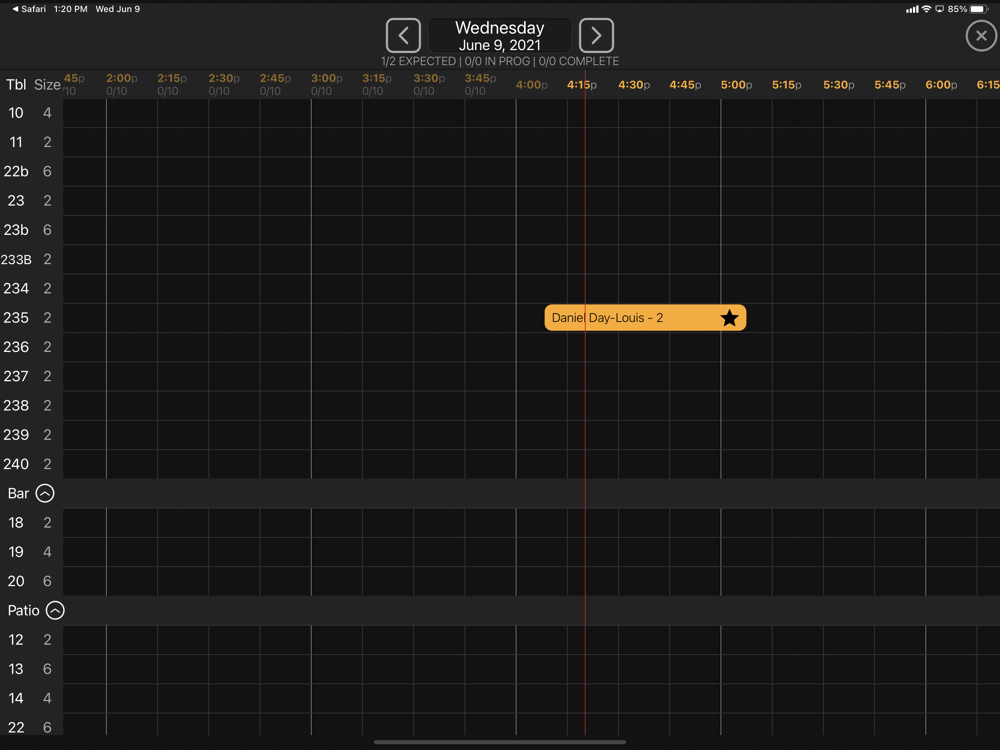Select table 23 row label

(x=16, y=201)
